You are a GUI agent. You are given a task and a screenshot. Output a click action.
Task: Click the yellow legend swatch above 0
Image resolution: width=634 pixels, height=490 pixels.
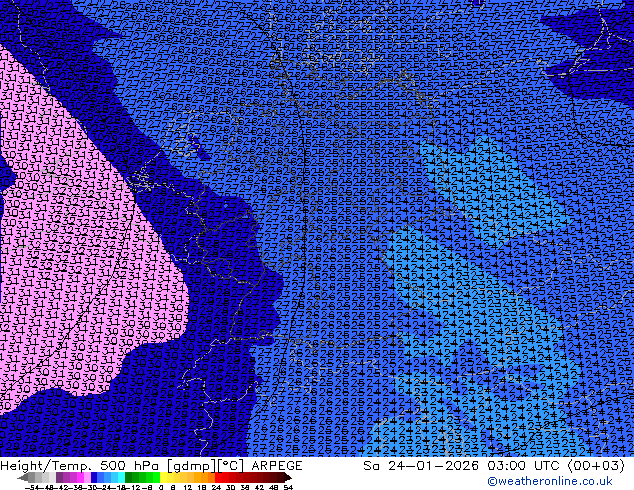coord(163,477)
